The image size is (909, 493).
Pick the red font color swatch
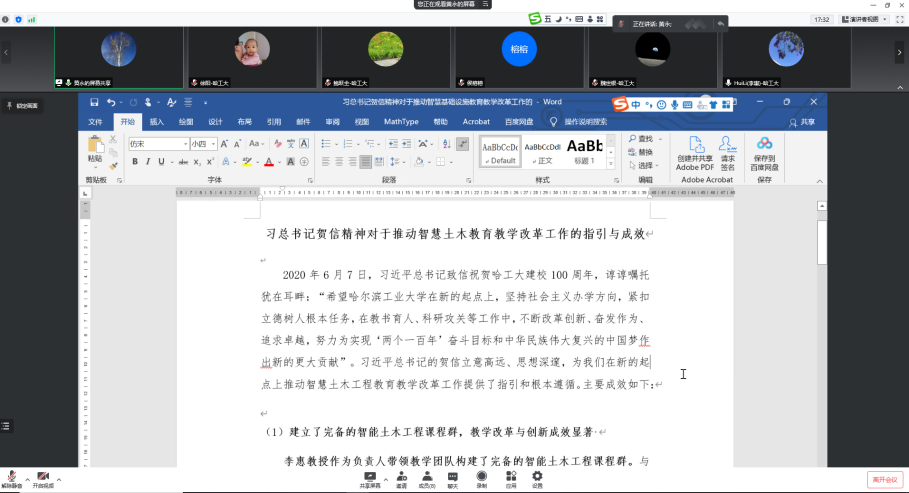click(x=269, y=162)
